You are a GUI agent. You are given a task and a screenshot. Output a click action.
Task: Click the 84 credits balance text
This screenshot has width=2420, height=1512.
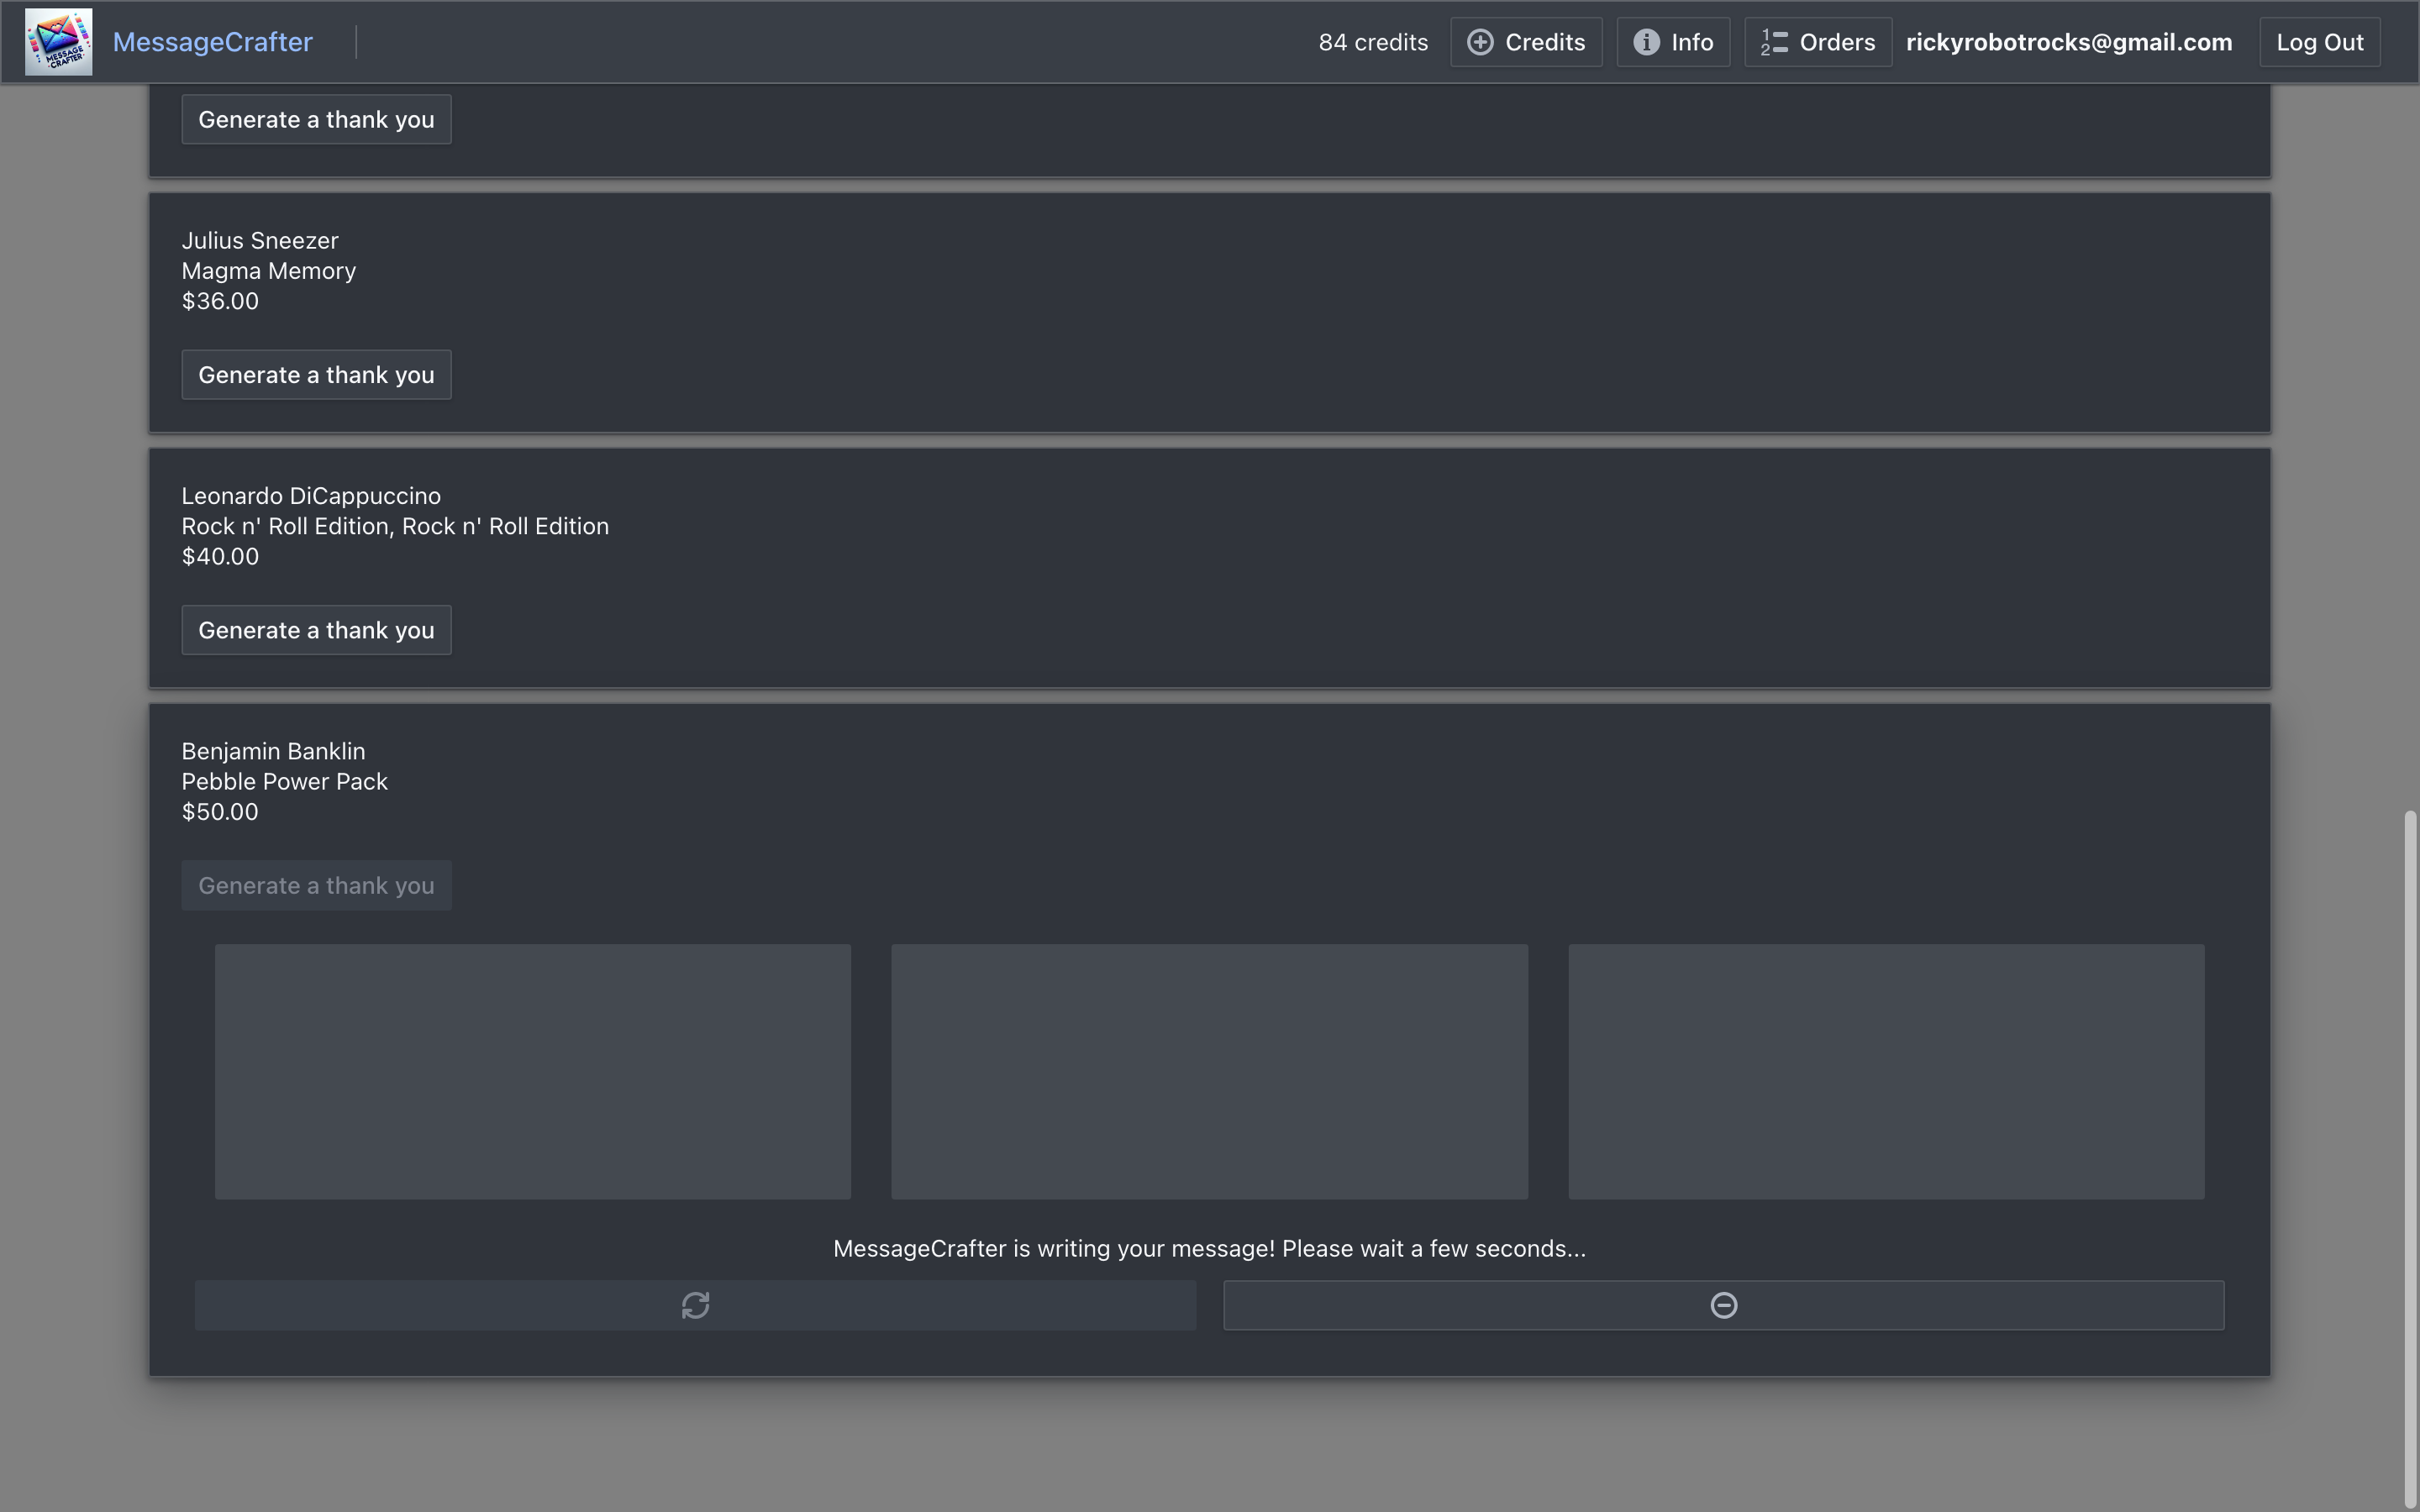tap(1372, 42)
